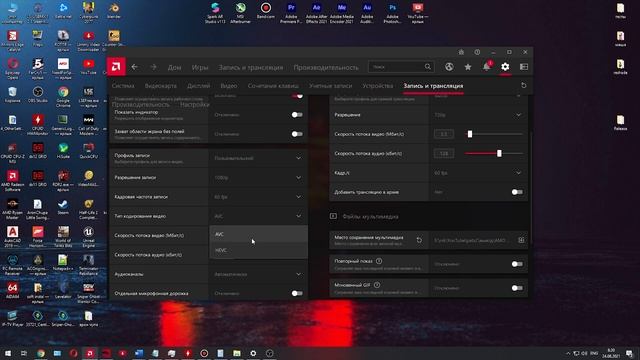The image size is (640, 360).
Task: Show help for Мгновенный GIF
Action: point(377,285)
